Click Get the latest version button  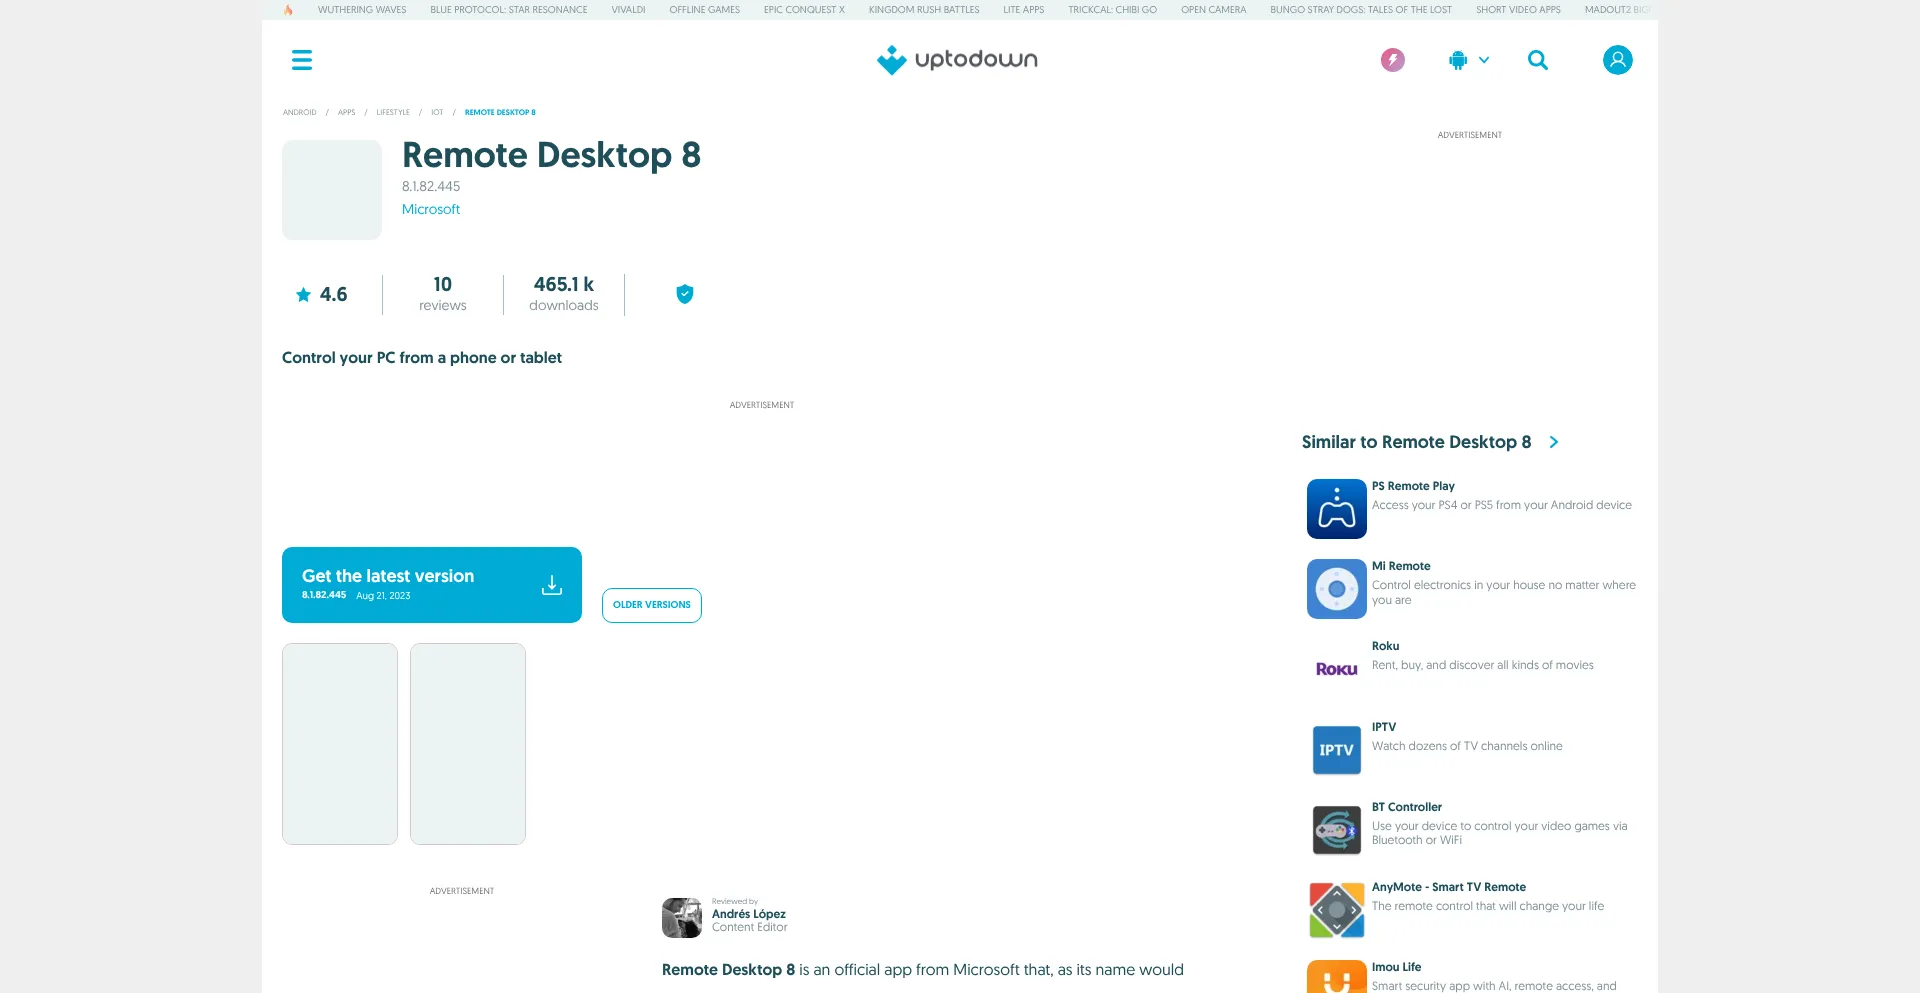pyautogui.click(x=431, y=585)
